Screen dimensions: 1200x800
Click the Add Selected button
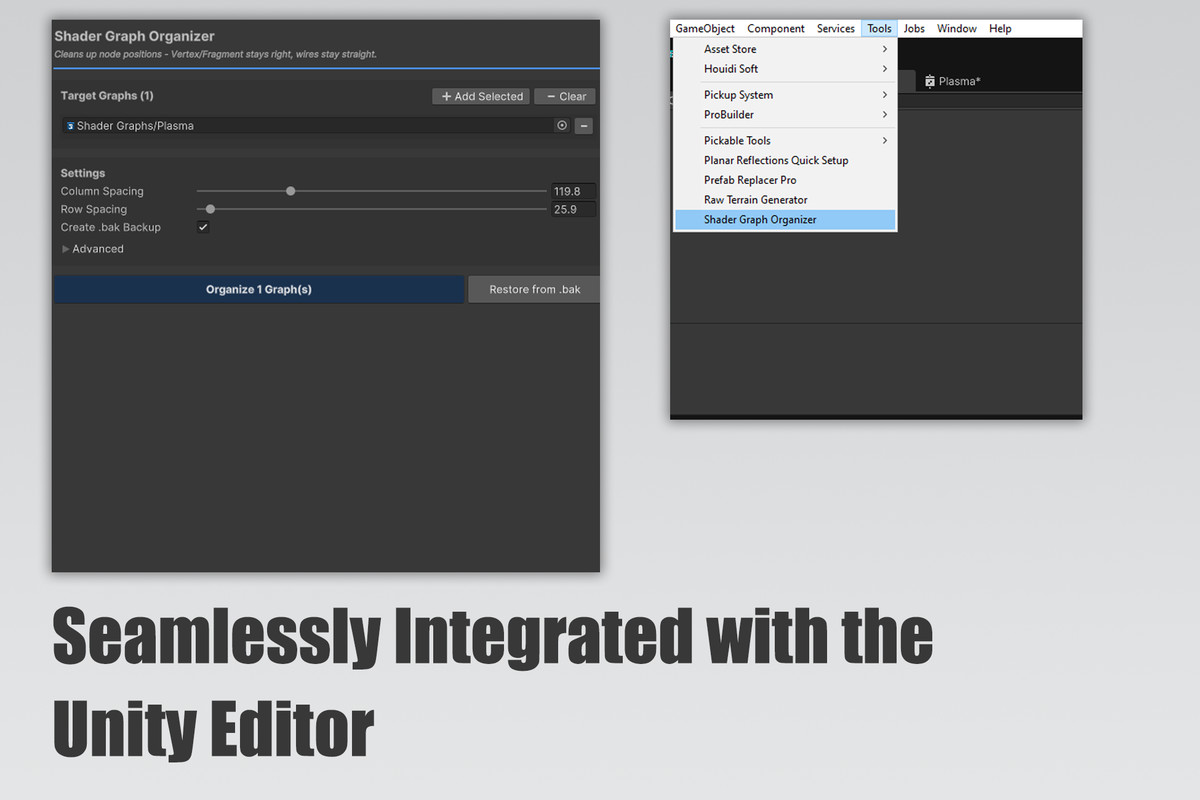pyautogui.click(x=483, y=96)
